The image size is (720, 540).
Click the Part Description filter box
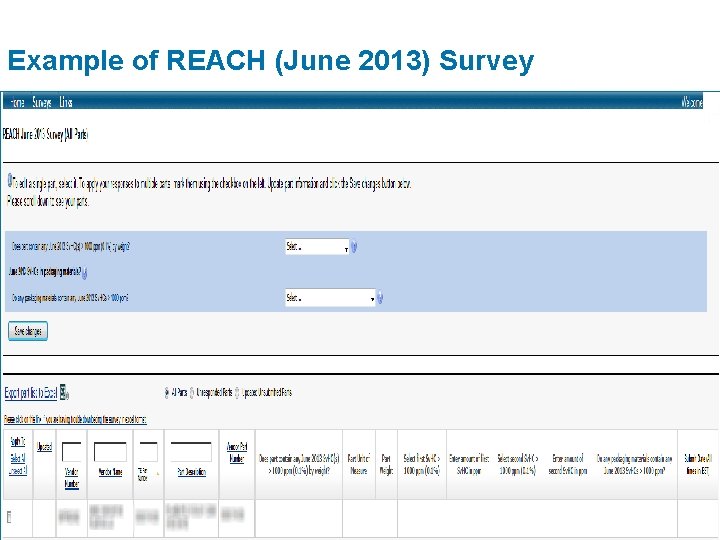(191, 452)
